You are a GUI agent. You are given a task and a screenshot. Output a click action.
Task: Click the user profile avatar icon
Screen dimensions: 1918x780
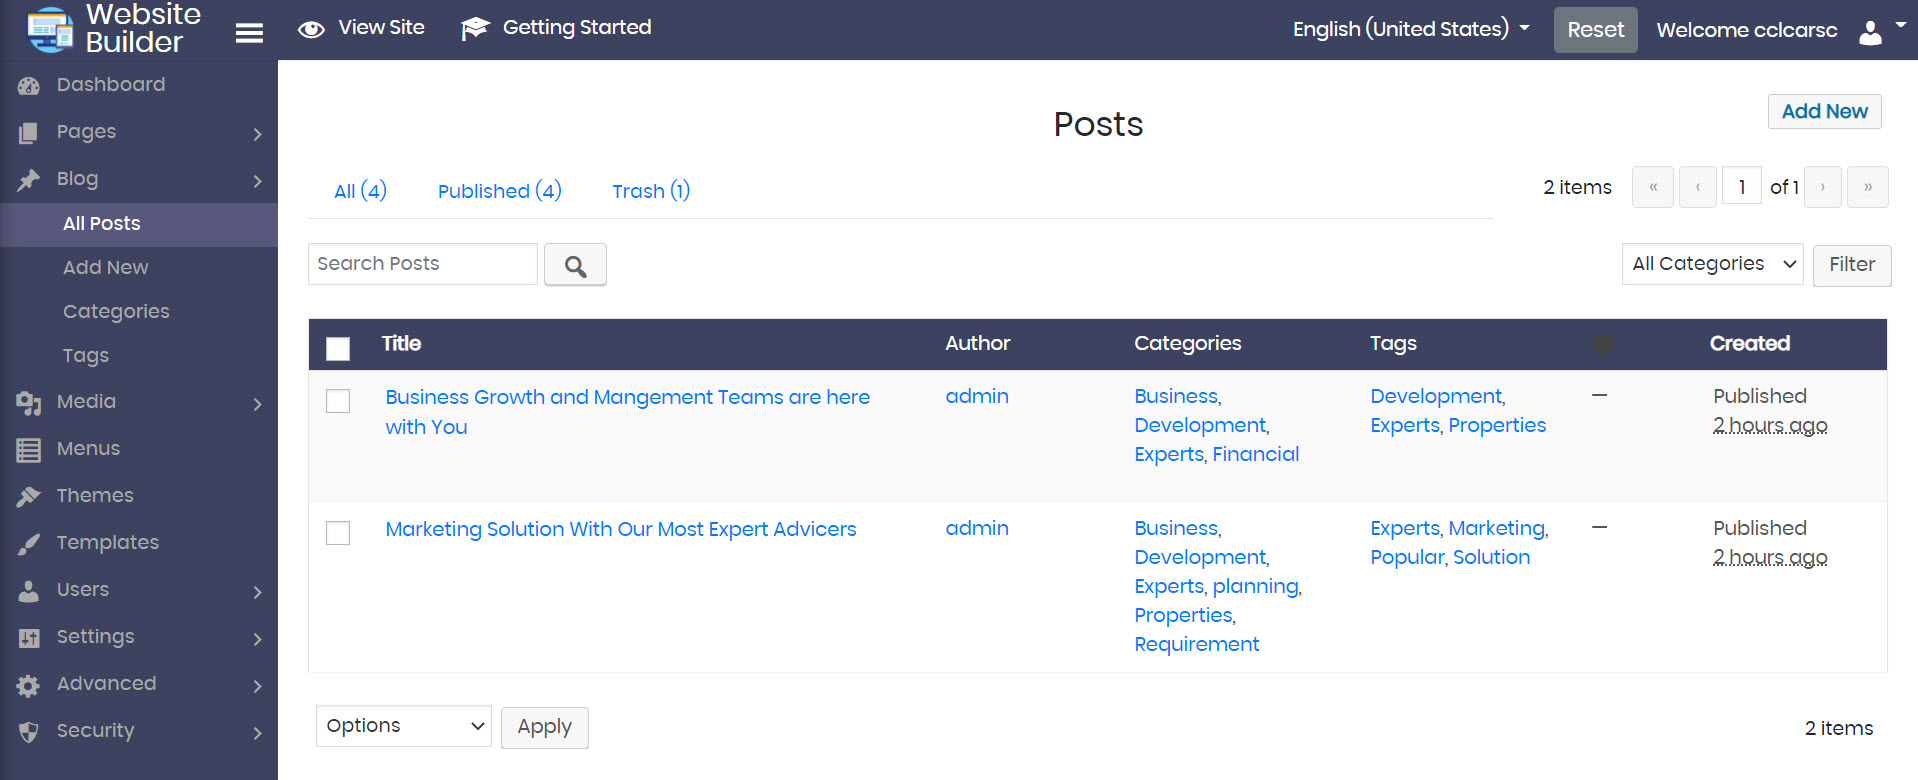coord(1870,32)
